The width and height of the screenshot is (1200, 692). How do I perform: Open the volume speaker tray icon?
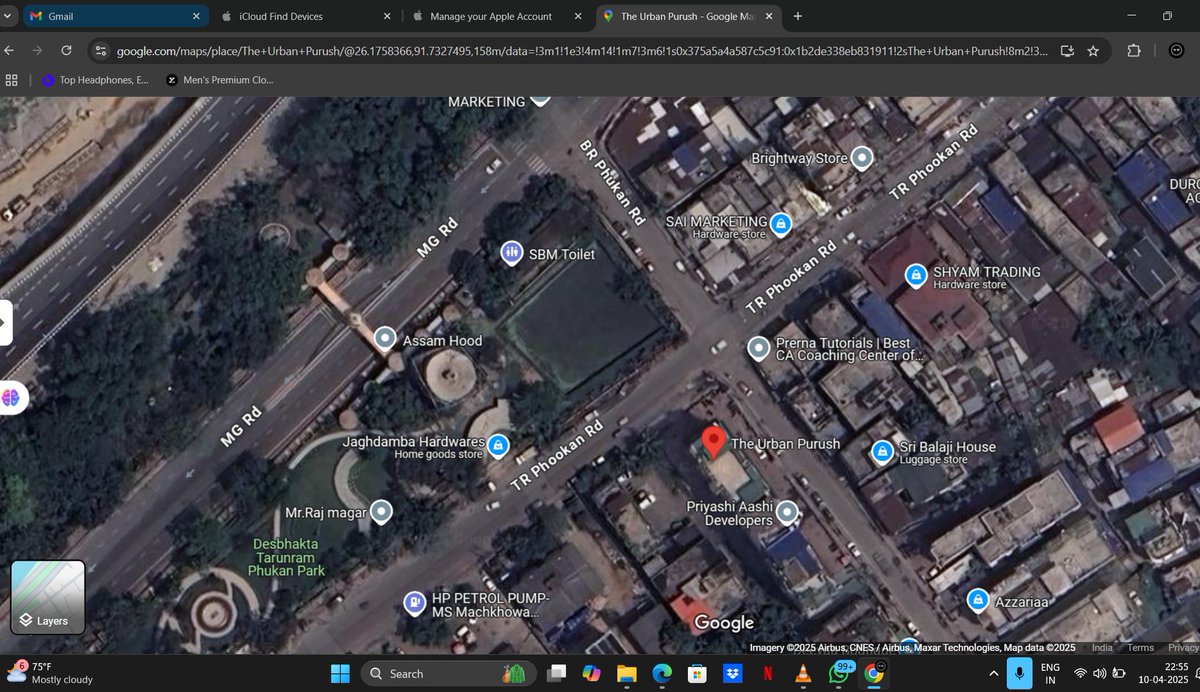[1099, 673]
